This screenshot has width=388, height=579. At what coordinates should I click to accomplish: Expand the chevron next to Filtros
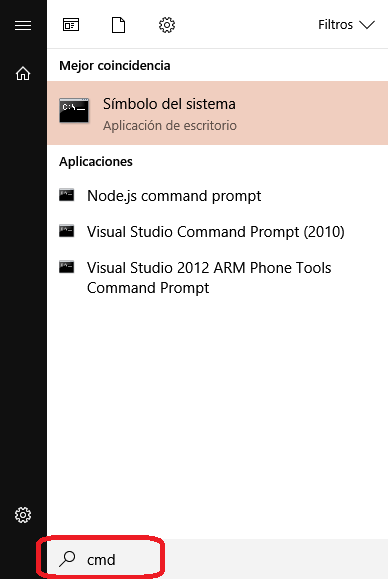tap(367, 25)
